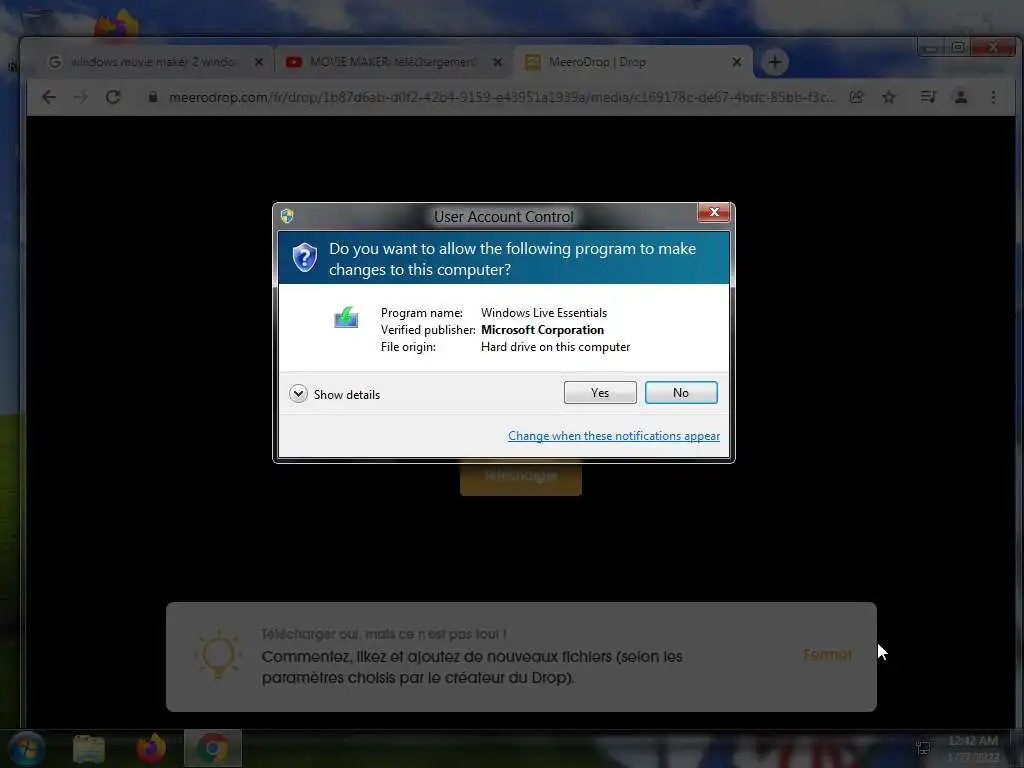Image resolution: width=1024 pixels, height=768 pixels.
Task: Go back in Chrome
Action: pyautogui.click(x=49, y=97)
